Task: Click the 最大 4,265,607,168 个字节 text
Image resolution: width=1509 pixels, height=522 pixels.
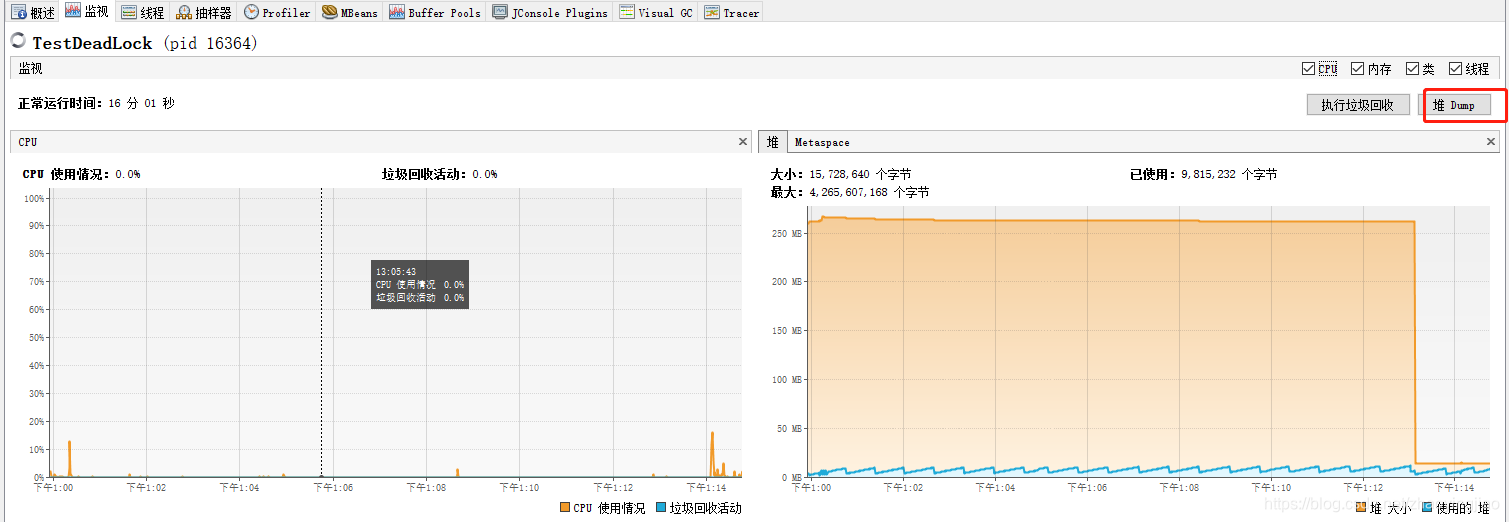Action: 849,192
